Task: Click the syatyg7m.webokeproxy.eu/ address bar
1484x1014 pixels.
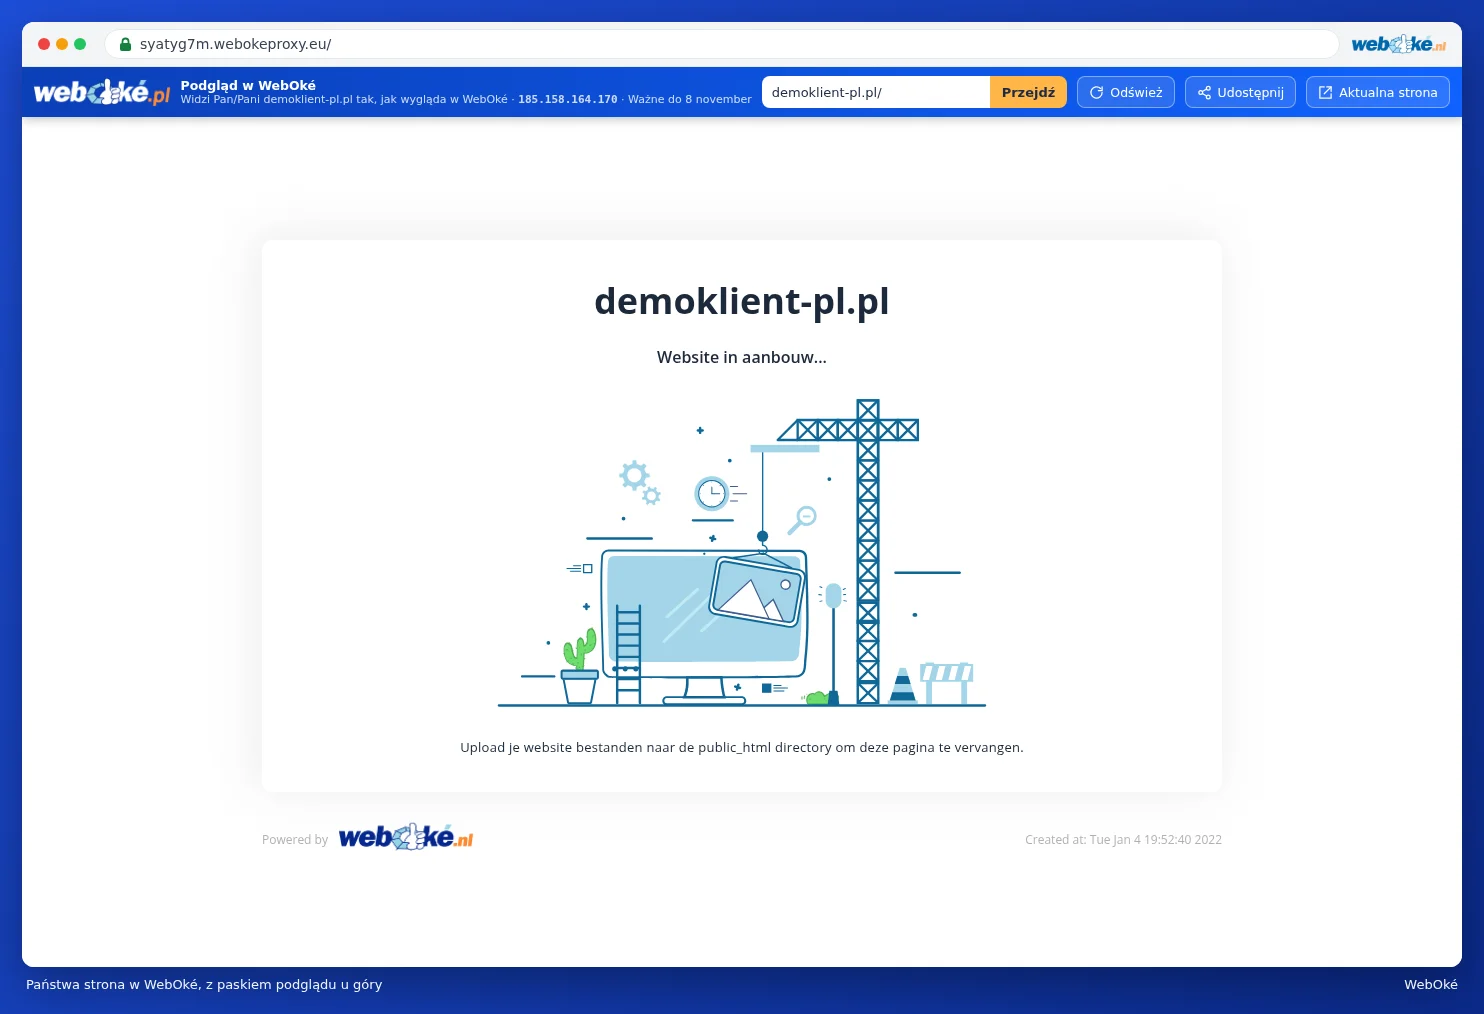Action: point(721,44)
